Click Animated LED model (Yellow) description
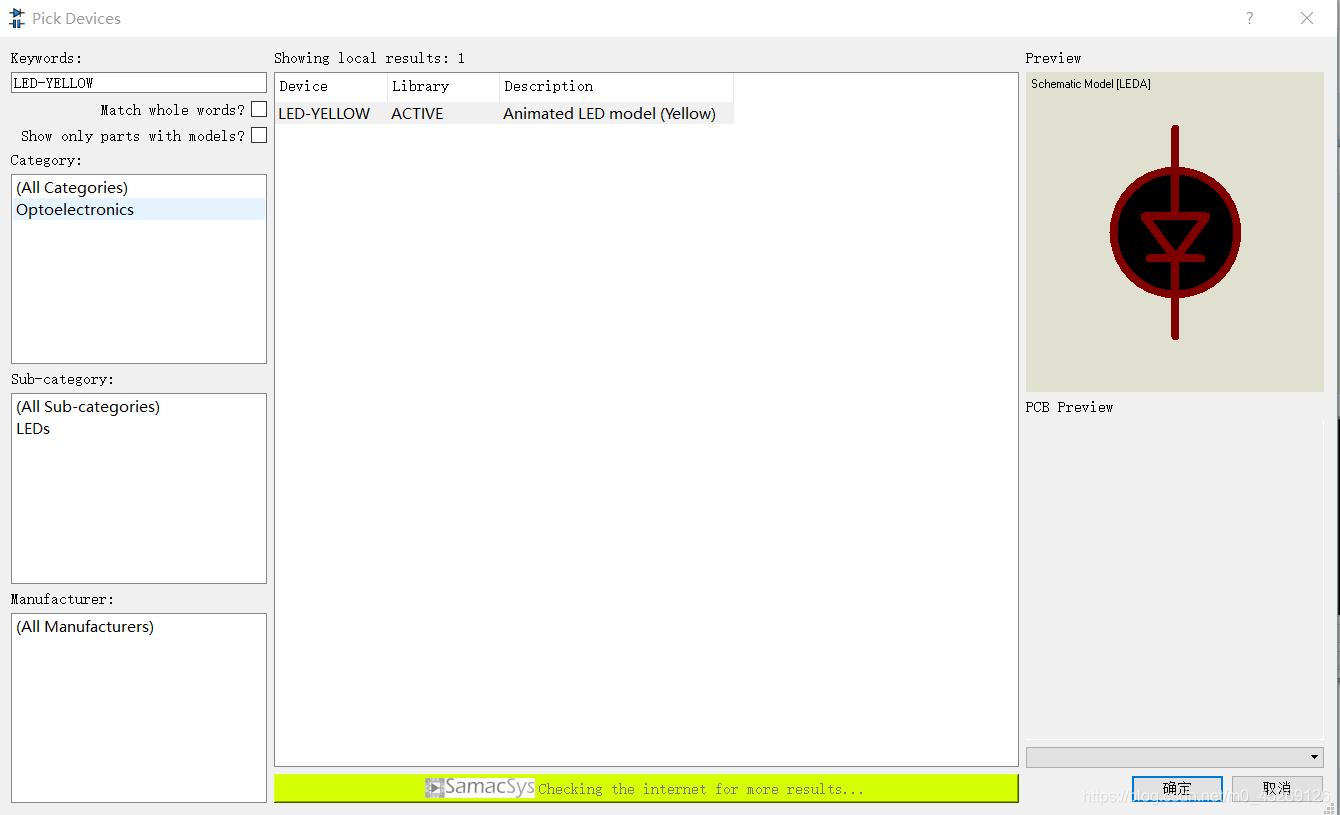 (x=609, y=113)
